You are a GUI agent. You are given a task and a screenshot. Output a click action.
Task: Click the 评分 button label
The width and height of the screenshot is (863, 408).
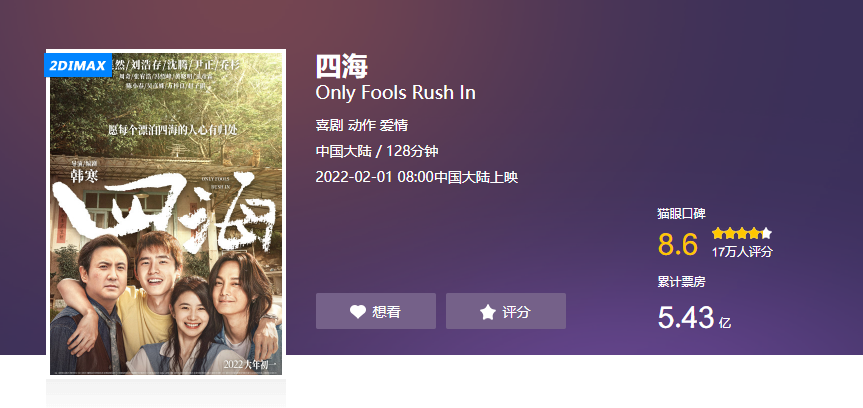tap(516, 312)
